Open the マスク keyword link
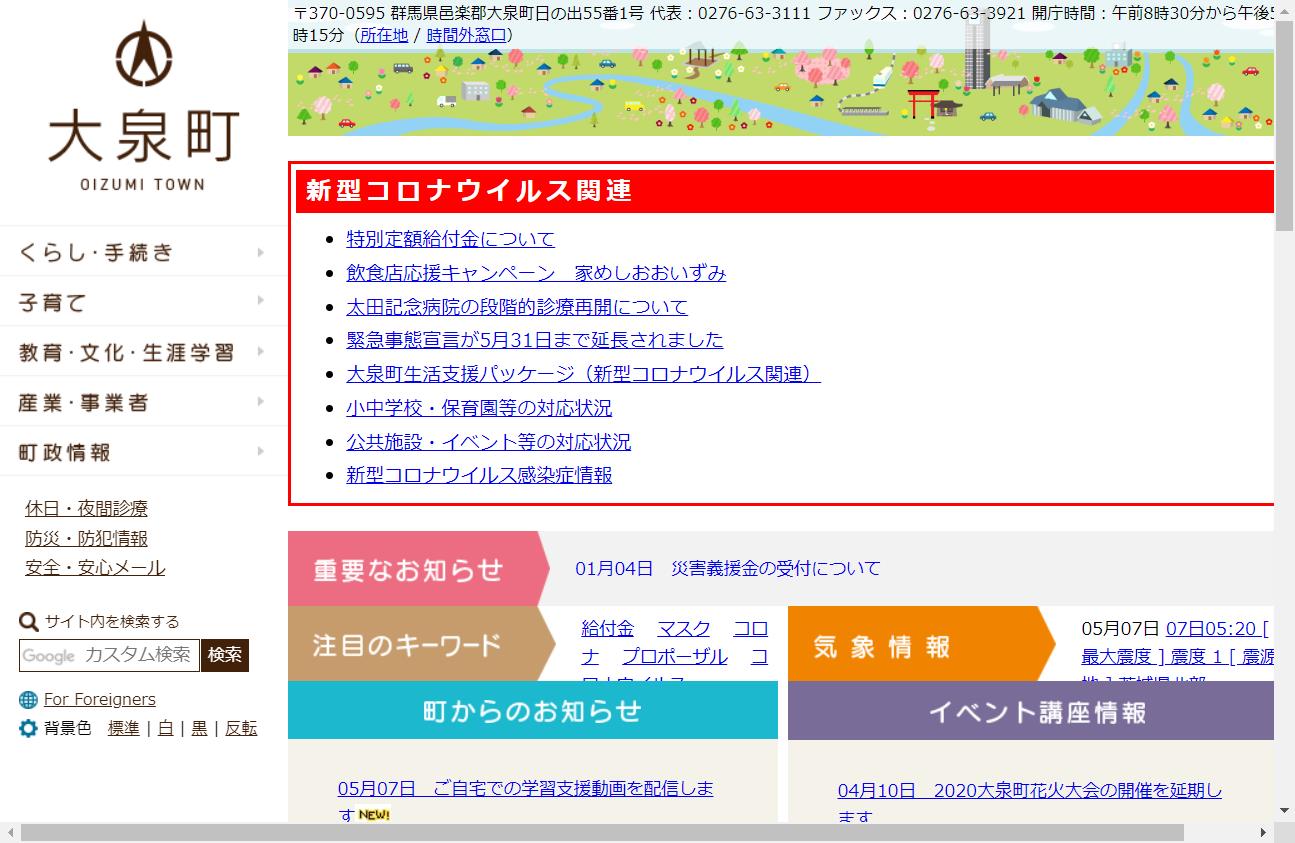The width and height of the screenshot is (1295, 843). (x=682, y=628)
